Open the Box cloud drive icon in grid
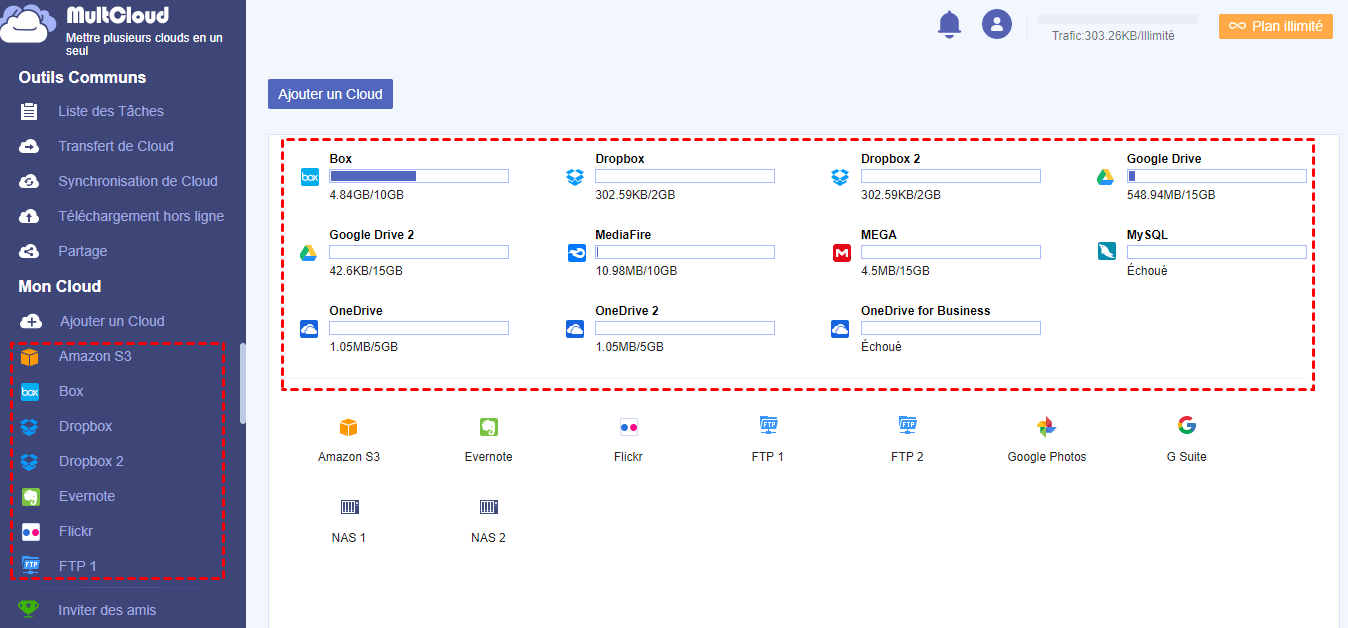This screenshot has width=1348, height=628. pos(310,177)
